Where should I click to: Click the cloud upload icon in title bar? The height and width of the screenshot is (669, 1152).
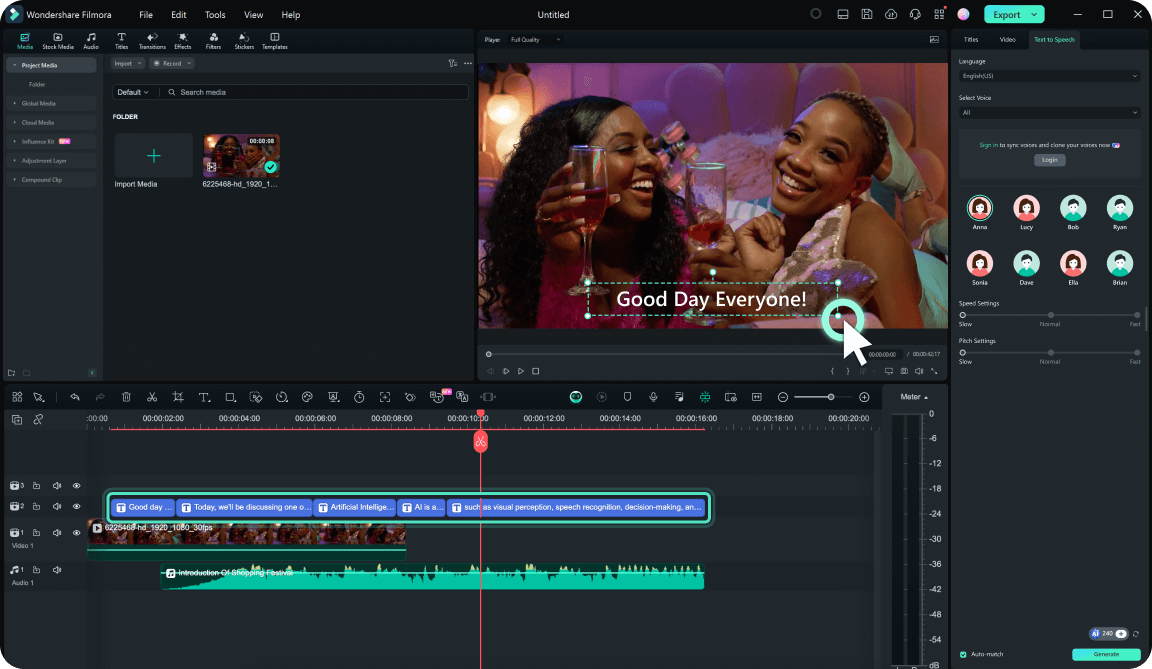[x=891, y=15]
